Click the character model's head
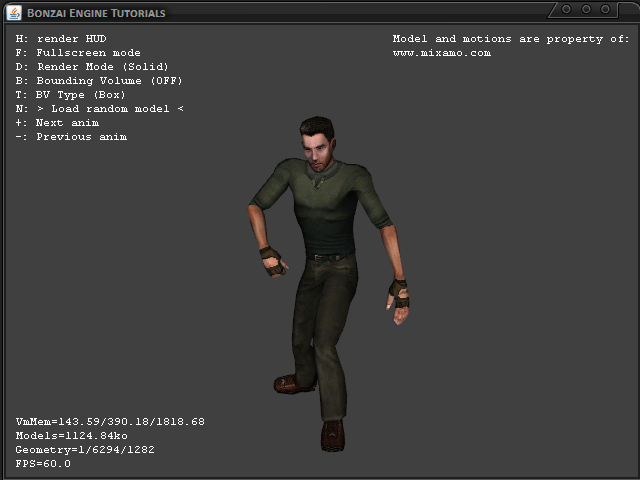Viewport: 640px width, 480px height. pyautogui.click(x=318, y=143)
